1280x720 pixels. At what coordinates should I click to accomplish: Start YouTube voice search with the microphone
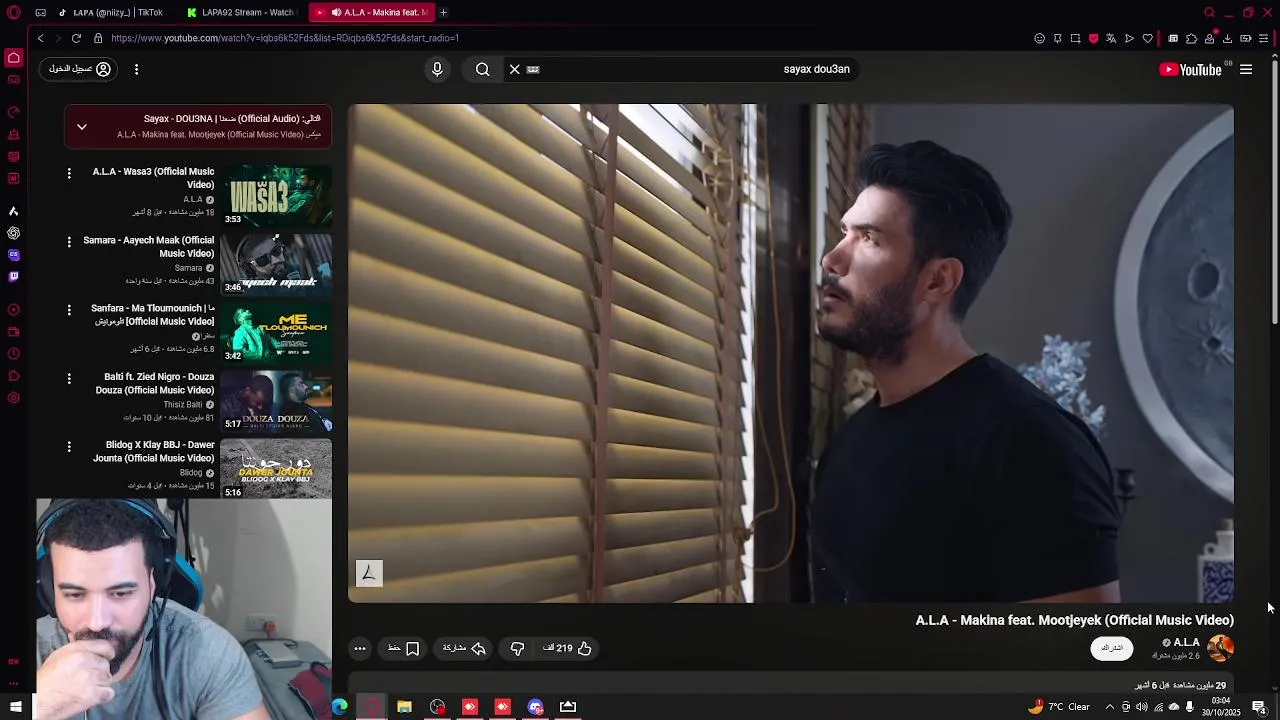(x=437, y=69)
